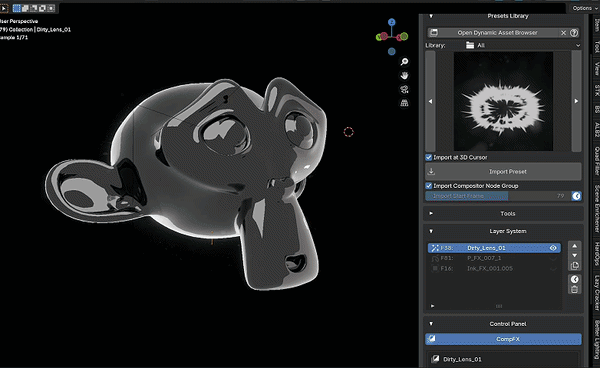
Task: Open the HardOps sidebar tab
Action: point(596,253)
